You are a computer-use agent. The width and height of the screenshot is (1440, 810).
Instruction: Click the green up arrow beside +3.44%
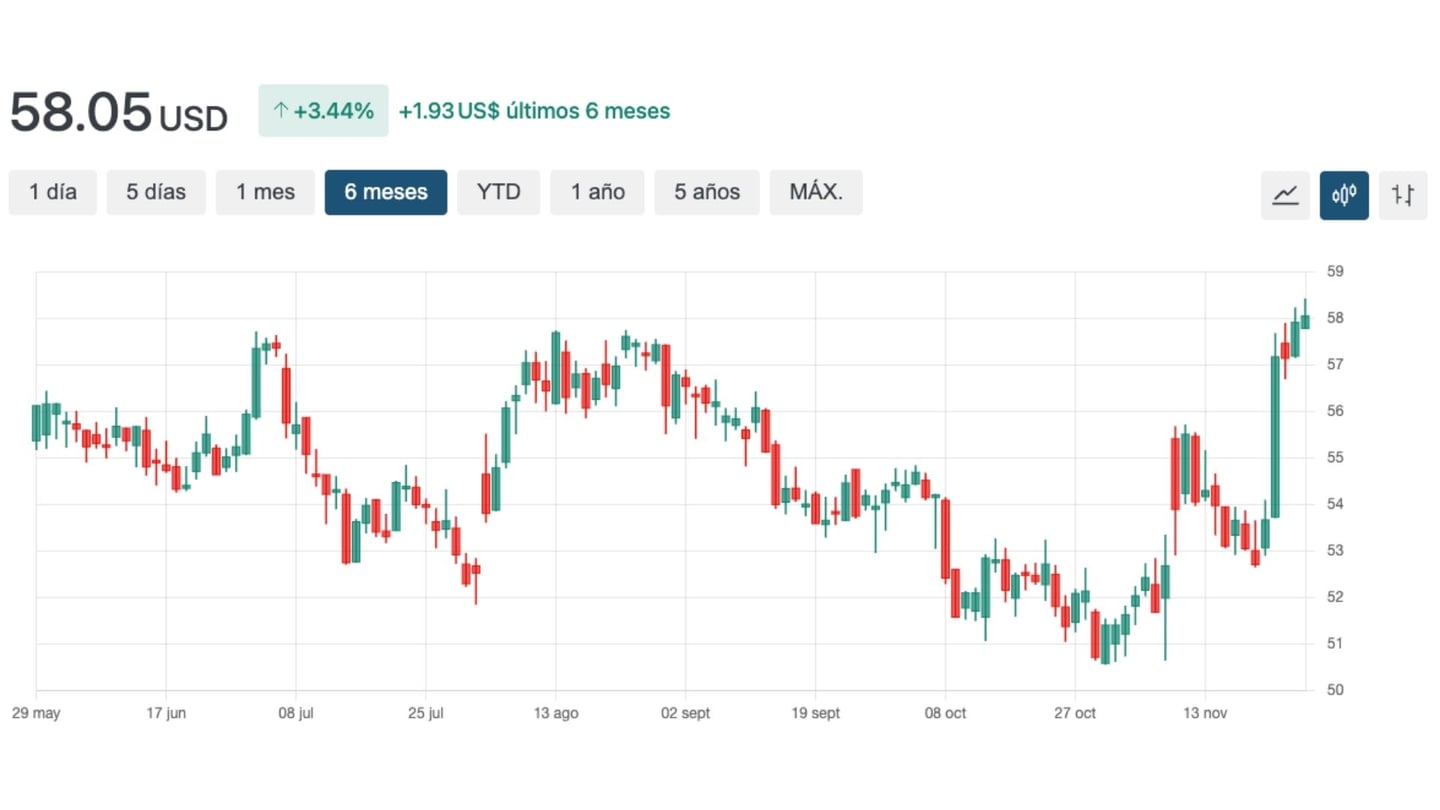point(280,111)
